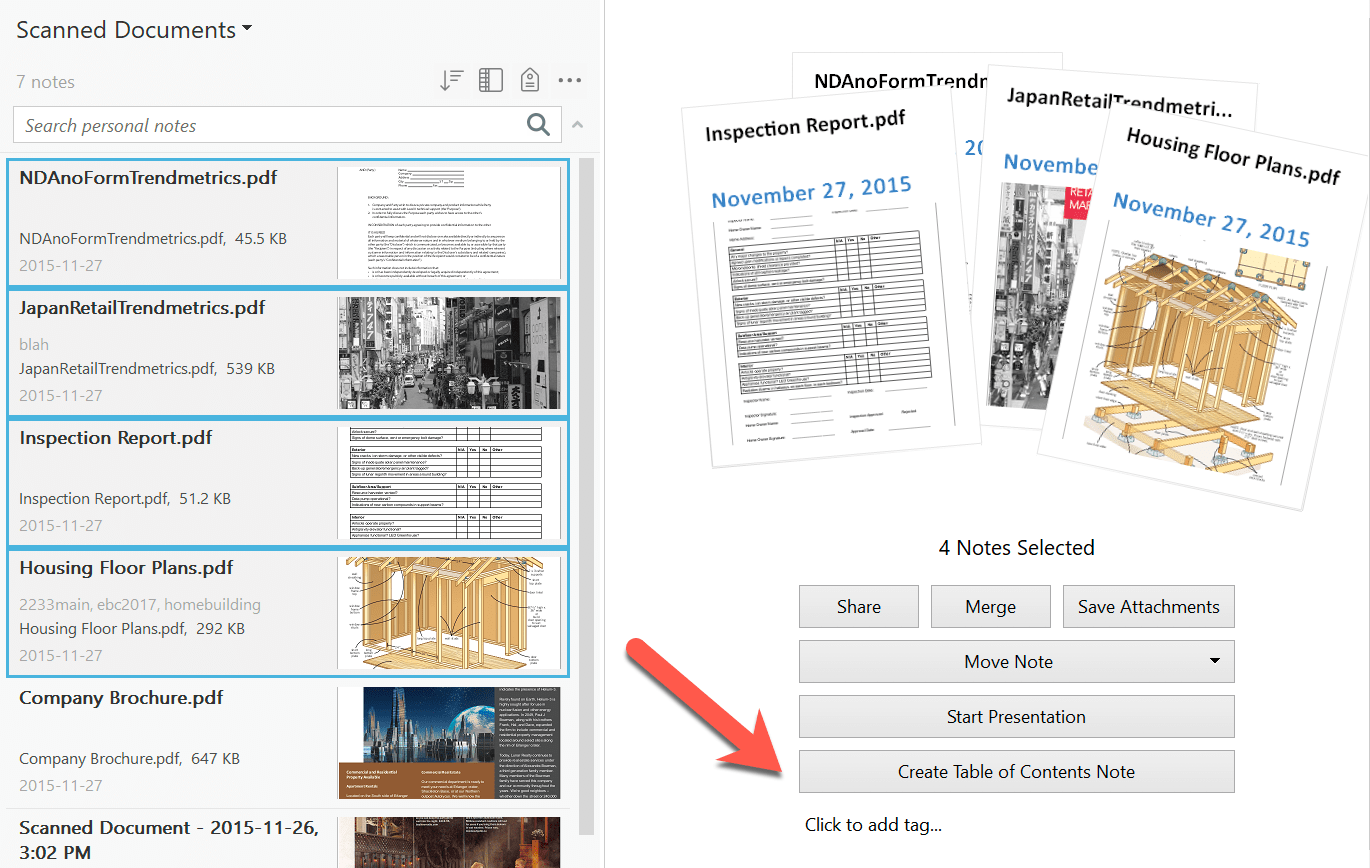Image resolution: width=1370 pixels, height=868 pixels.
Task: Click the note list vertical scrollbar
Action: (587, 495)
